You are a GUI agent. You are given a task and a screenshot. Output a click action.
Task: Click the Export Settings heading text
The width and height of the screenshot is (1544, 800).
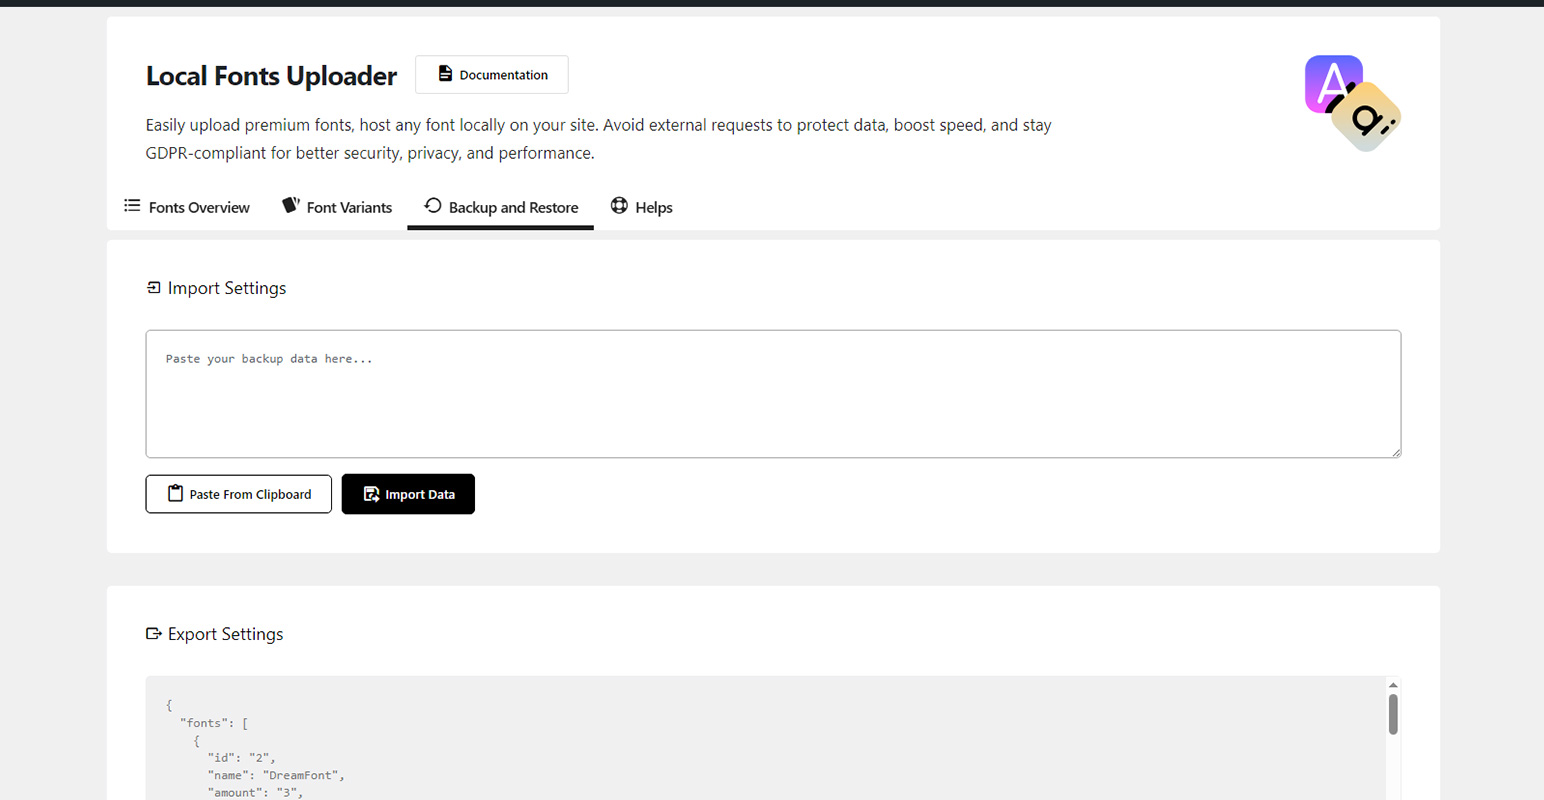pyautogui.click(x=225, y=634)
